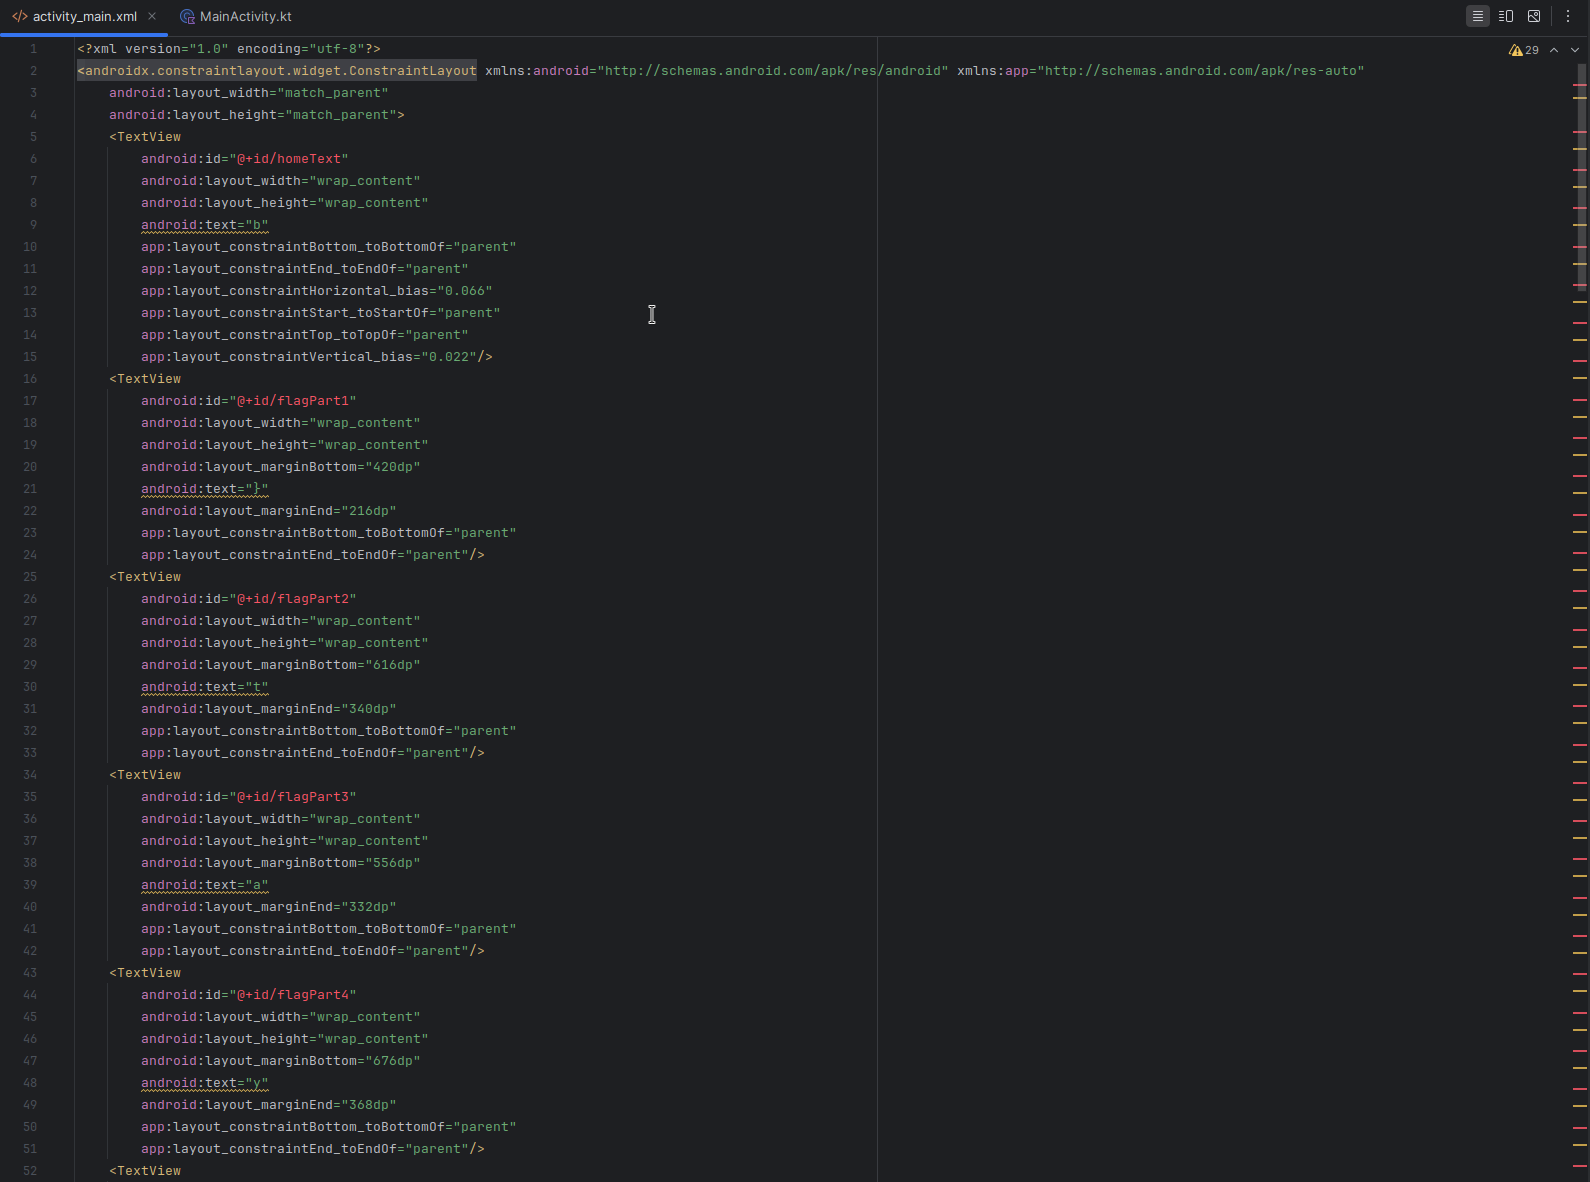Click the android:text="a" line

pyautogui.click(x=205, y=885)
